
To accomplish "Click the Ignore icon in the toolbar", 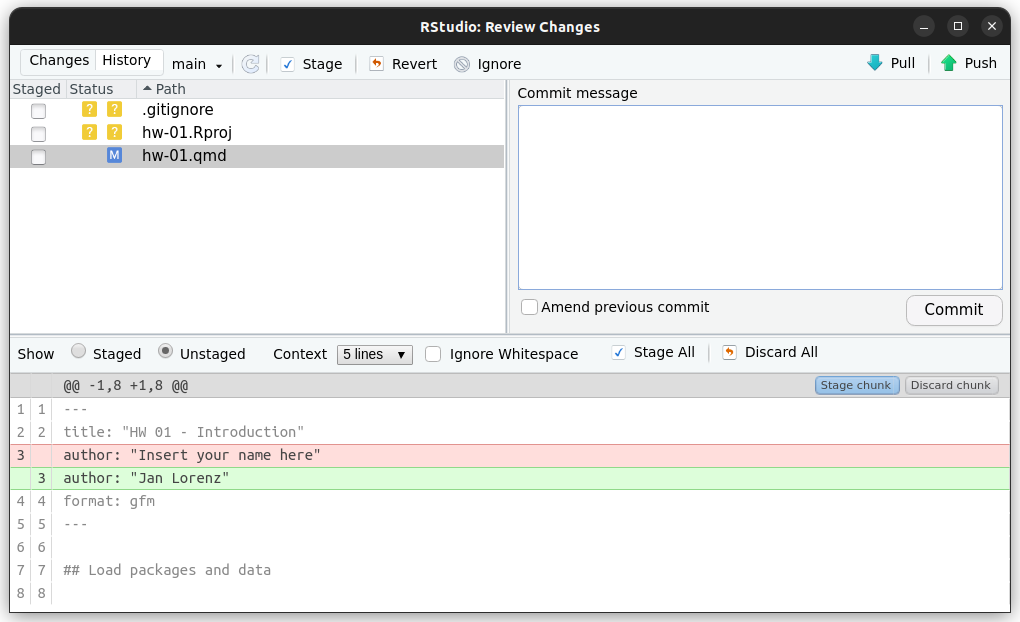I will pyautogui.click(x=462, y=64).
